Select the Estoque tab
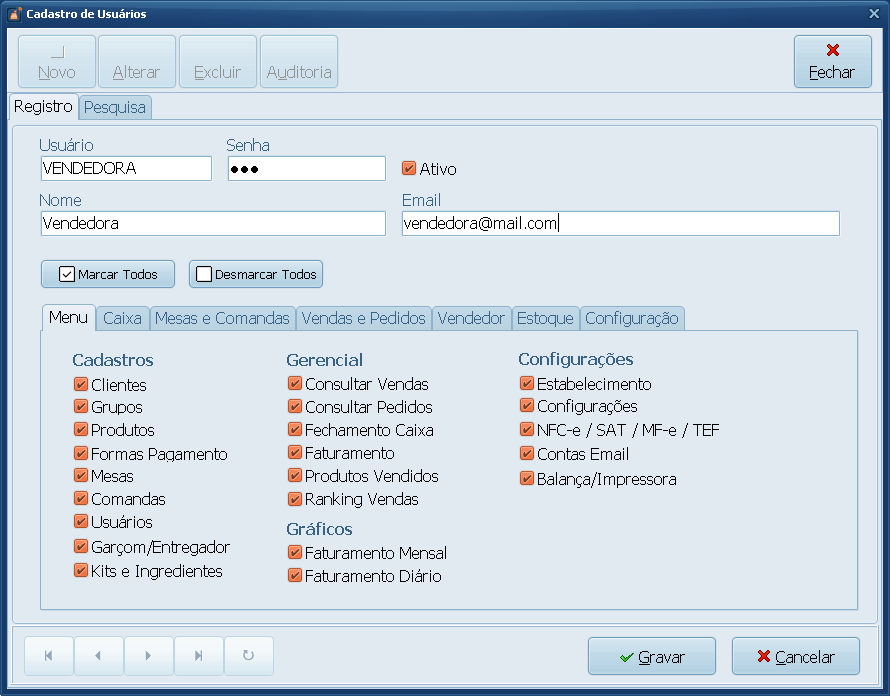This screenshot has width=890, height=696. (x=544, y=319)
